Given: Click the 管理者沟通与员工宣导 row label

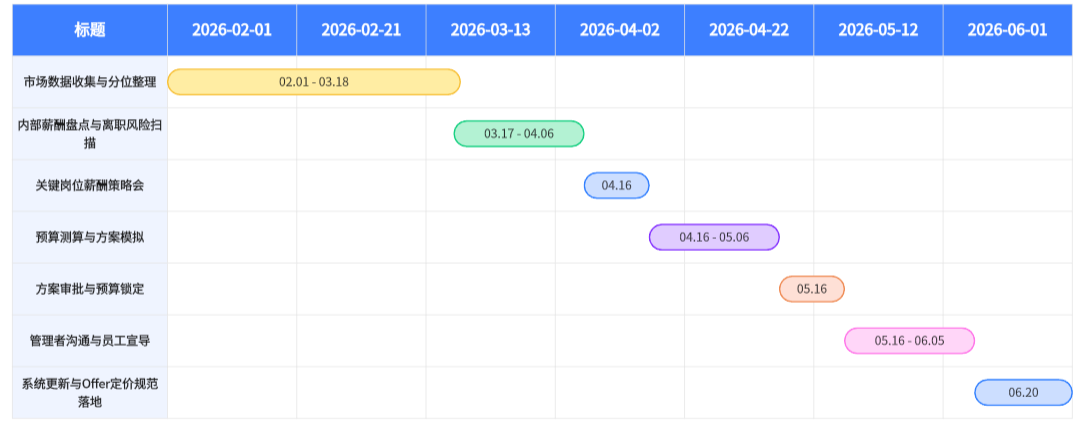Looking at the screenshot, I should 90,341.
